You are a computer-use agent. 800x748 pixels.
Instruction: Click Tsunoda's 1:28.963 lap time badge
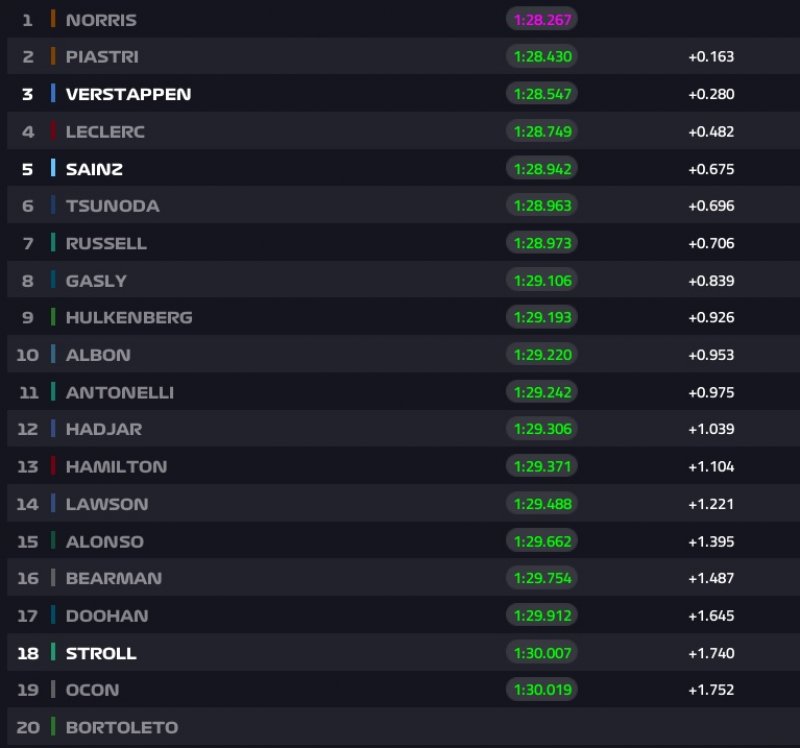[541, 206]
